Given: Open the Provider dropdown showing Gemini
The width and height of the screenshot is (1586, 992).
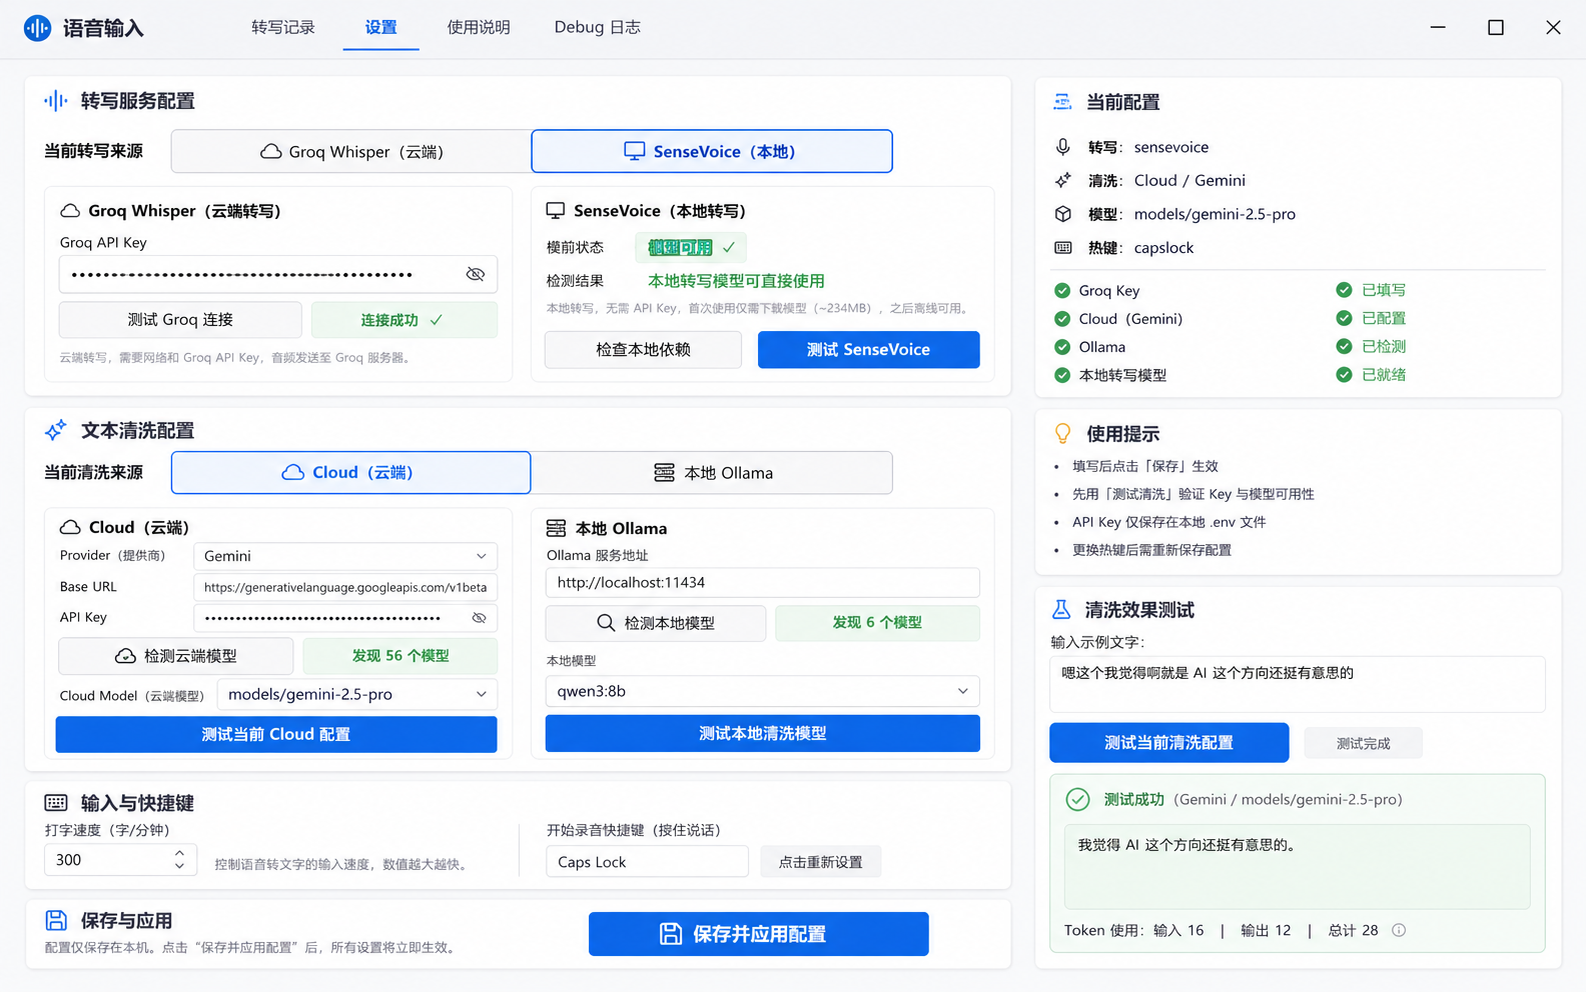Looking at the screenshot, I should 345,556.
